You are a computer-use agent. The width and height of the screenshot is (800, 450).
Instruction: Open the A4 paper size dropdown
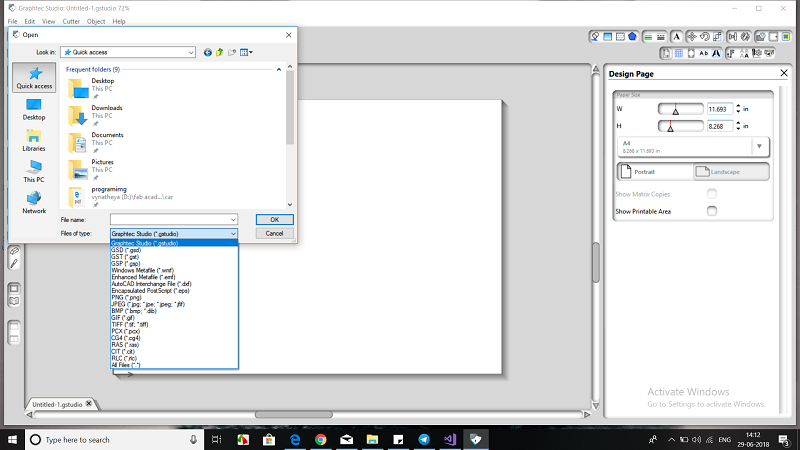click(759, 146)
